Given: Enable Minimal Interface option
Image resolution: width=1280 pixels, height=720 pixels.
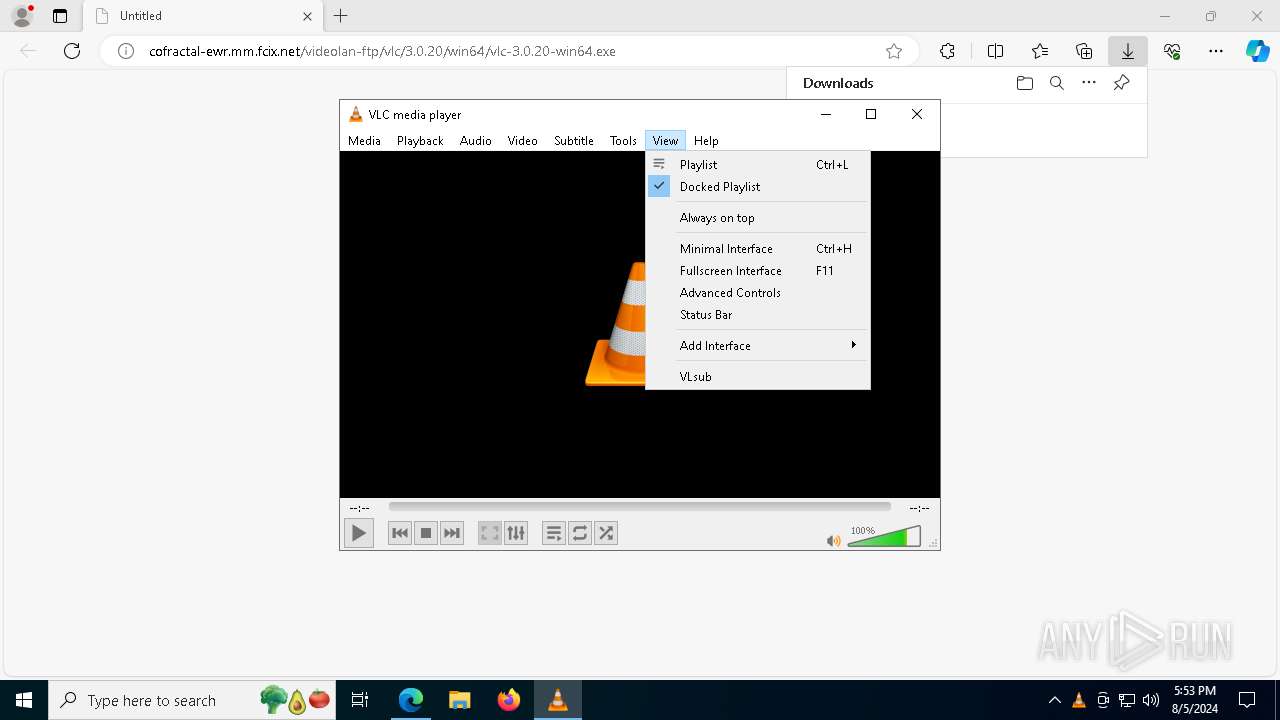Looking at the screenshot, I should tap(758, 249).
